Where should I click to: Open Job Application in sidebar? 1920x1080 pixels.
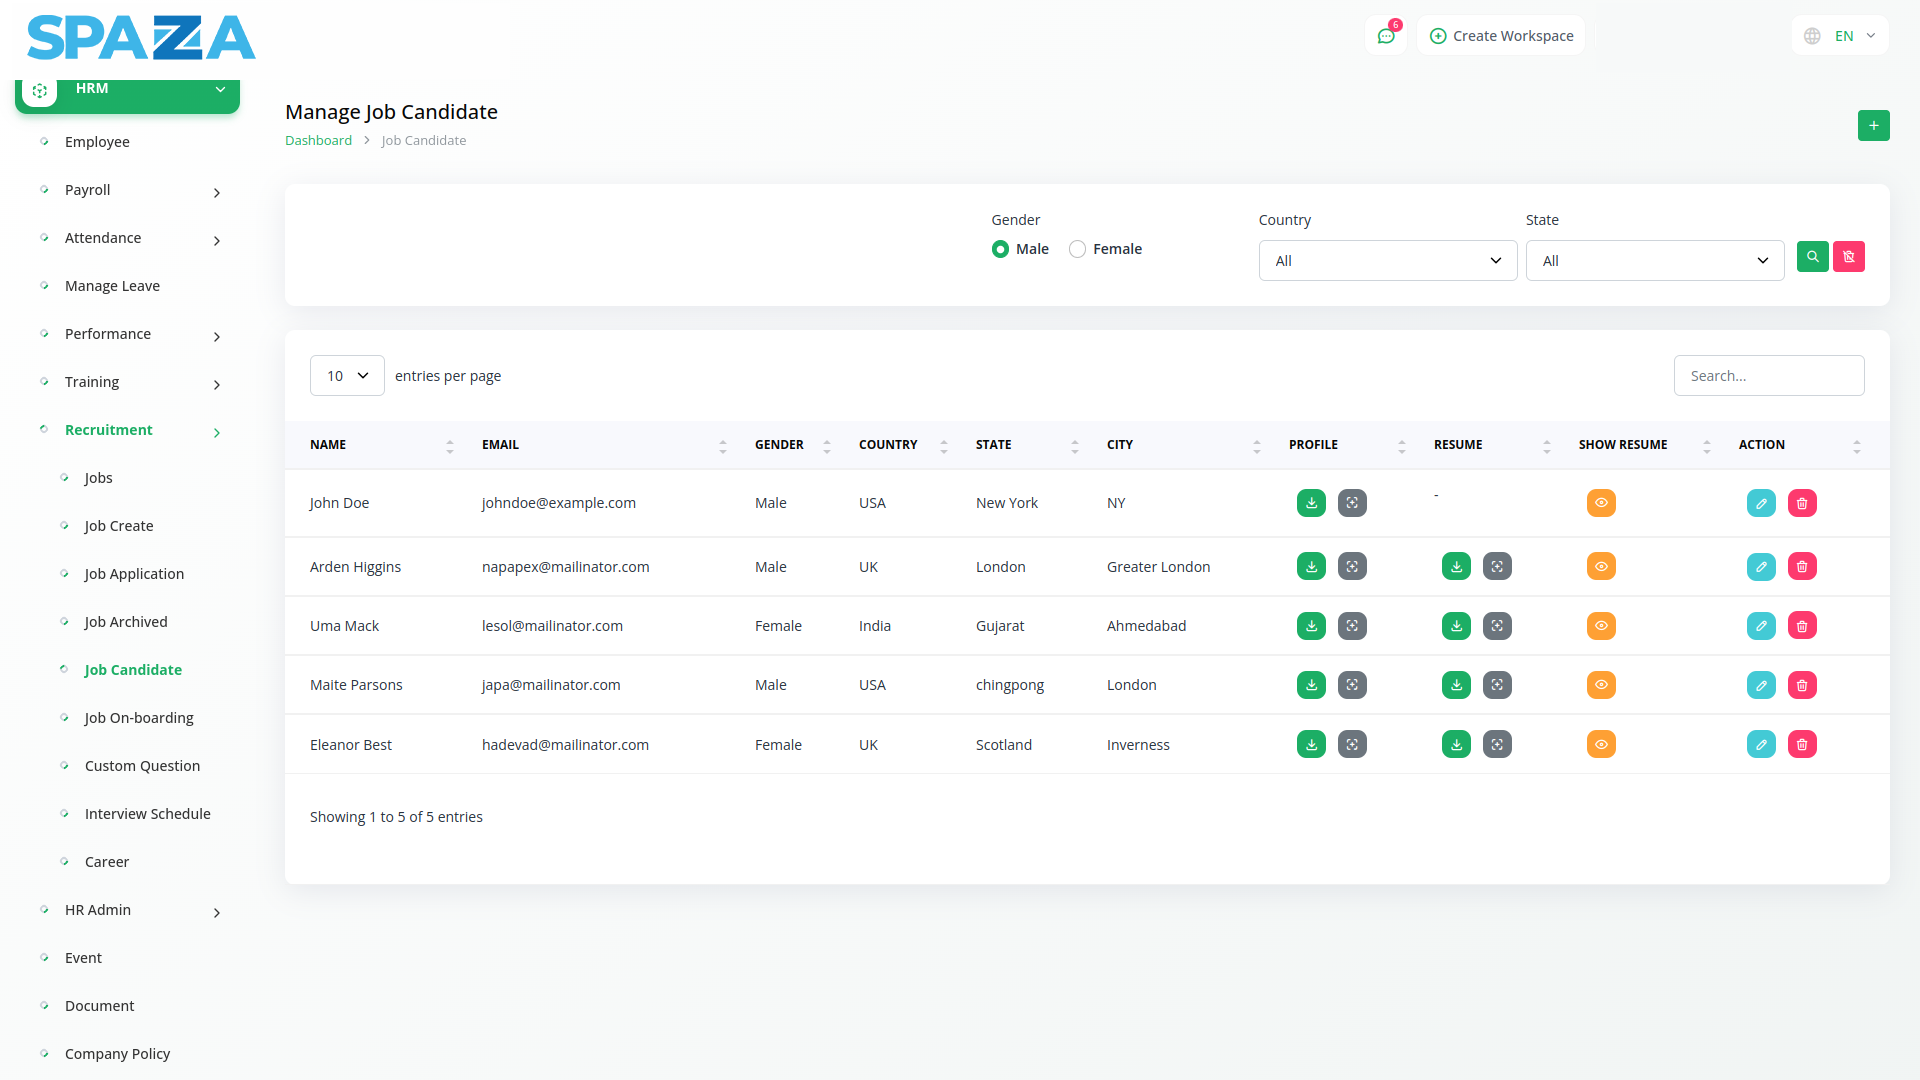click(x=134, y=574)
